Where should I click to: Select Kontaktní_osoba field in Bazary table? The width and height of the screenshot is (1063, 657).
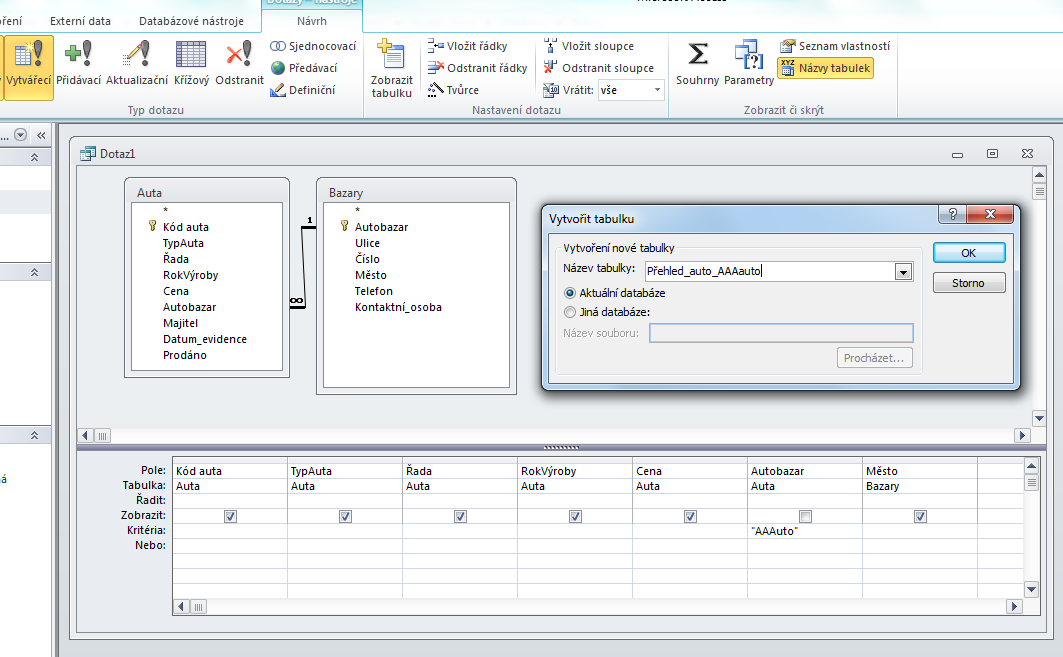398,307
